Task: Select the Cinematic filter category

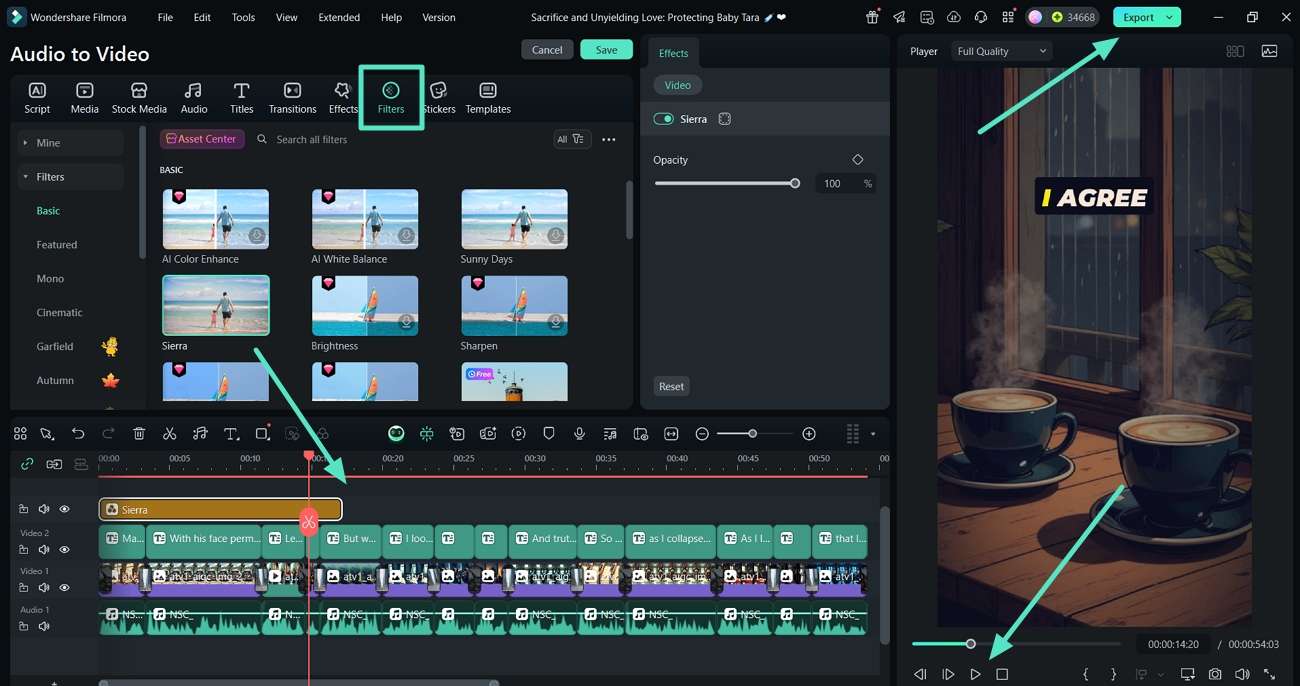Action: coord(60,312)
